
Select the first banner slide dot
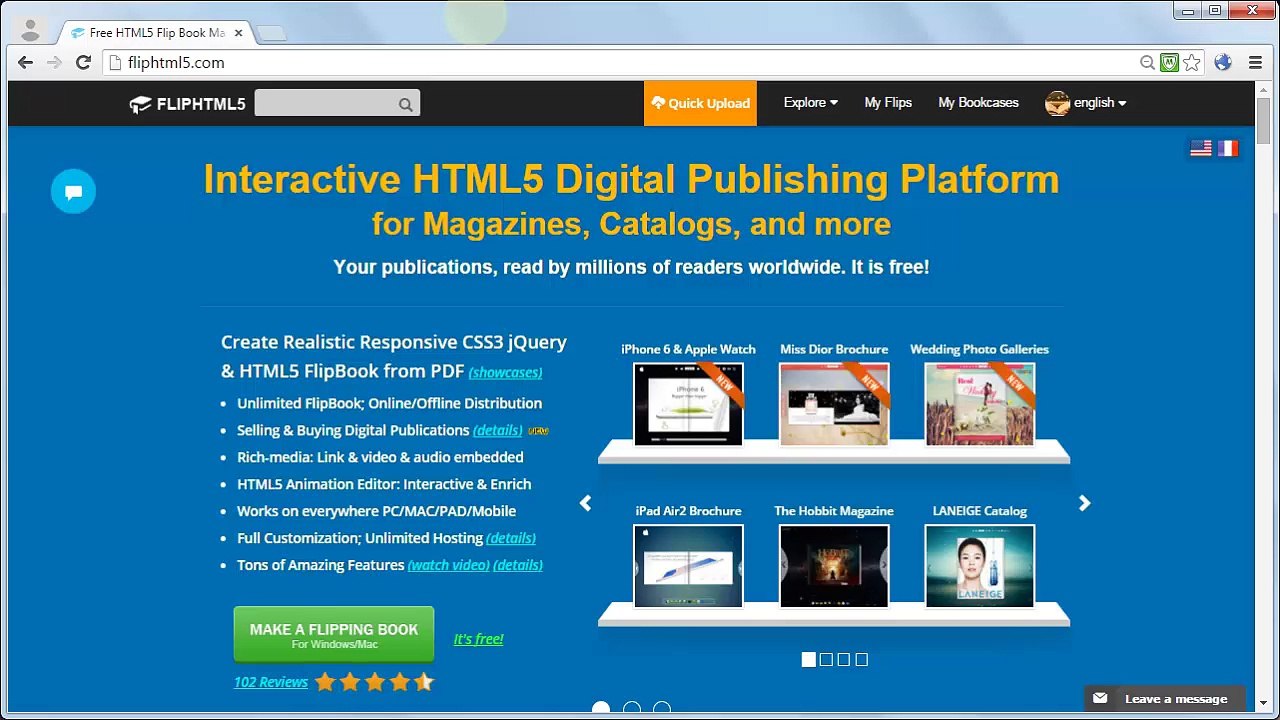(601, 709)
